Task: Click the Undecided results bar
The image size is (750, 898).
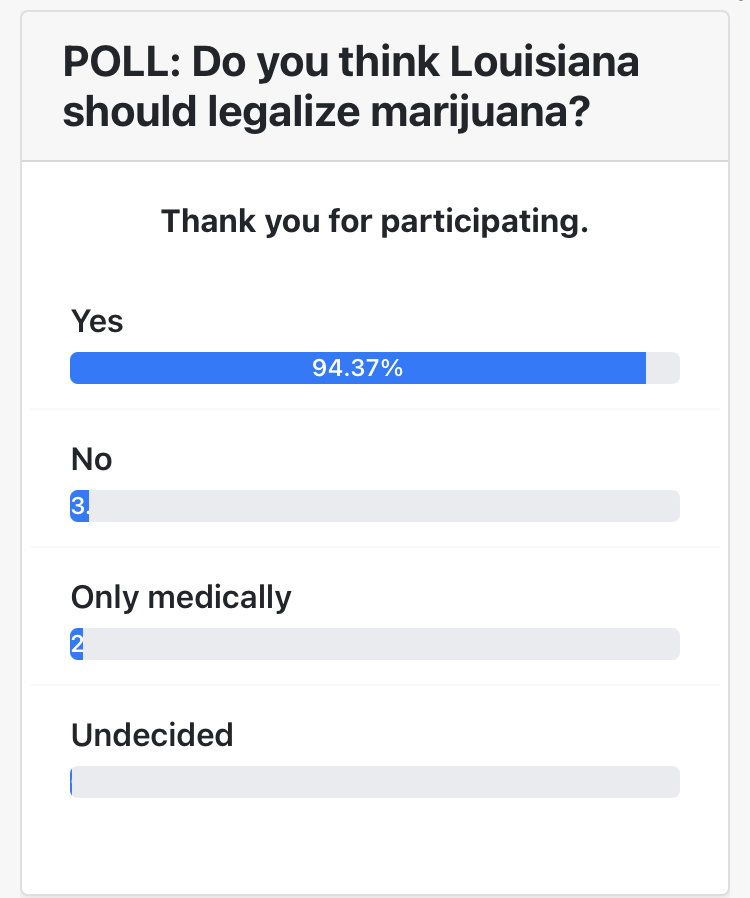Action: (x=375, y=782)
